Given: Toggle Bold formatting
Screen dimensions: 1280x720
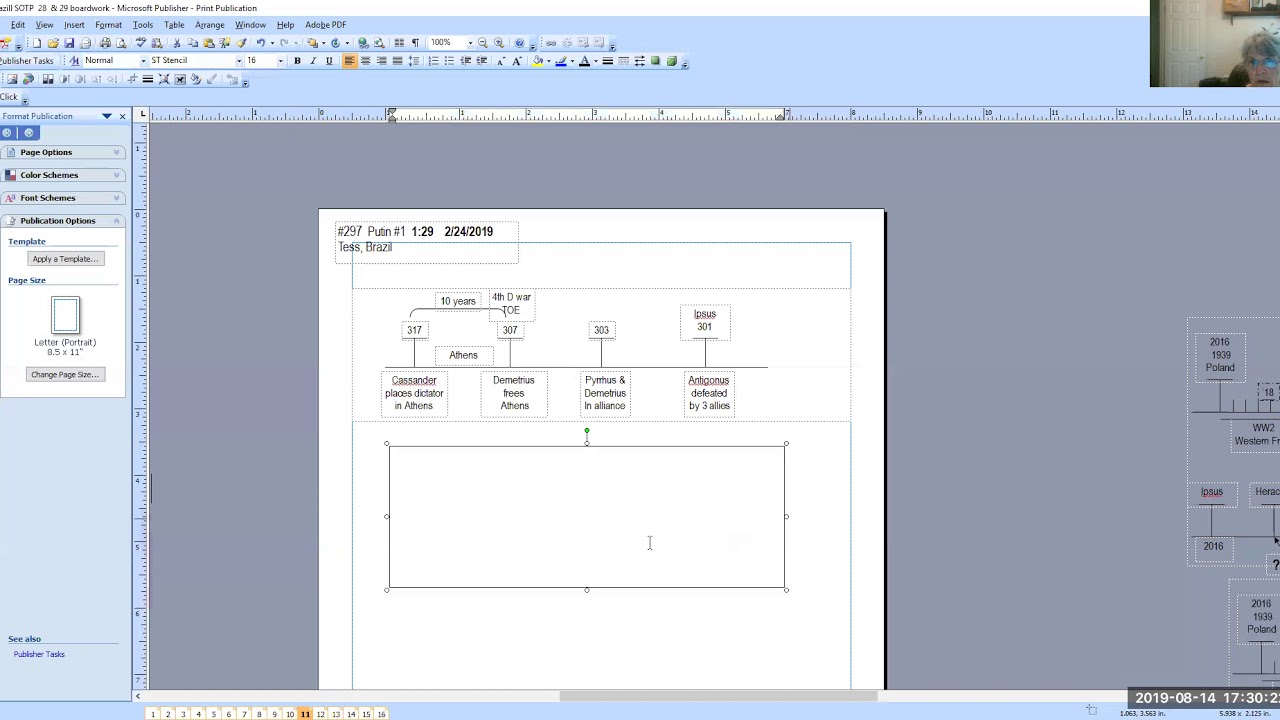Looking at the screenshot, I should (297, 61).
